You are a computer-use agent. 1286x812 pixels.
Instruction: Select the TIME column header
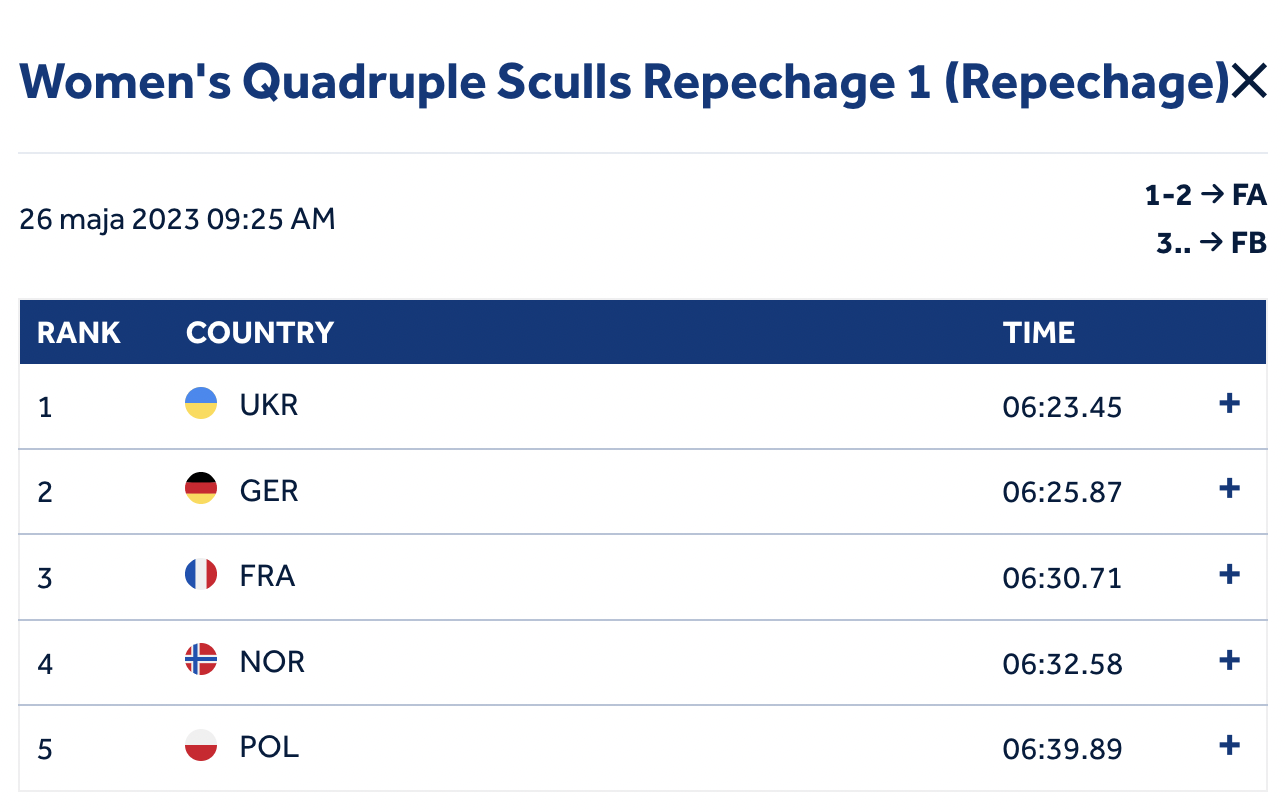[x=1039, y=332]
